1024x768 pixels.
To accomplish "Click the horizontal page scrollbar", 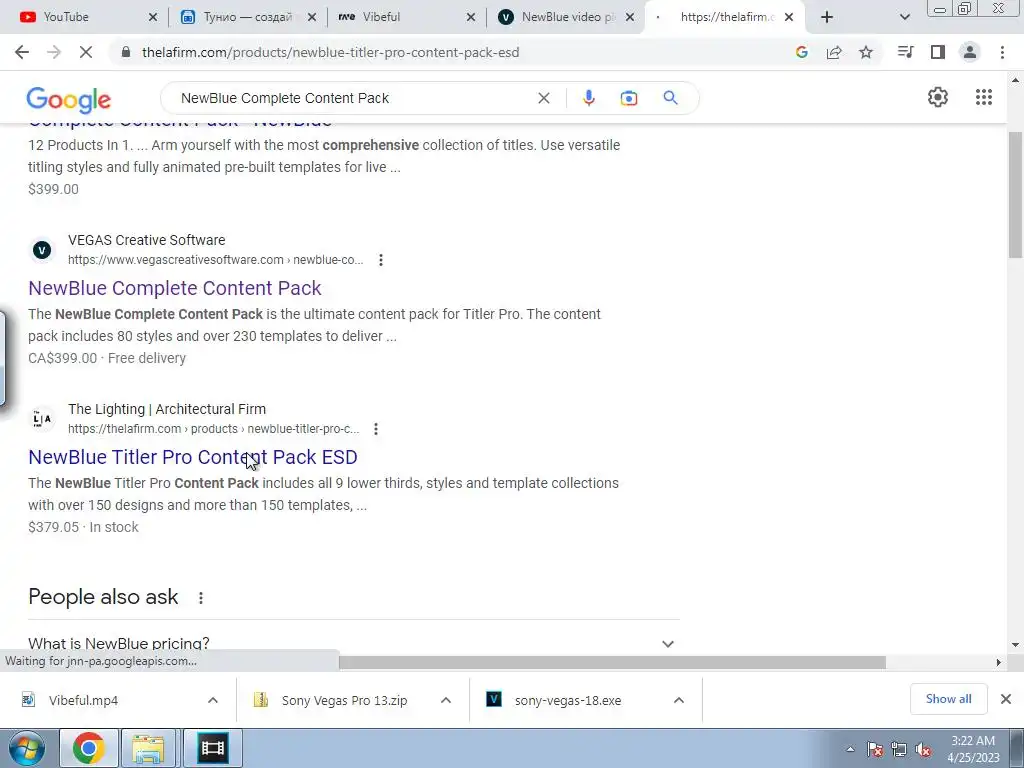I will (x=612, y=662).
